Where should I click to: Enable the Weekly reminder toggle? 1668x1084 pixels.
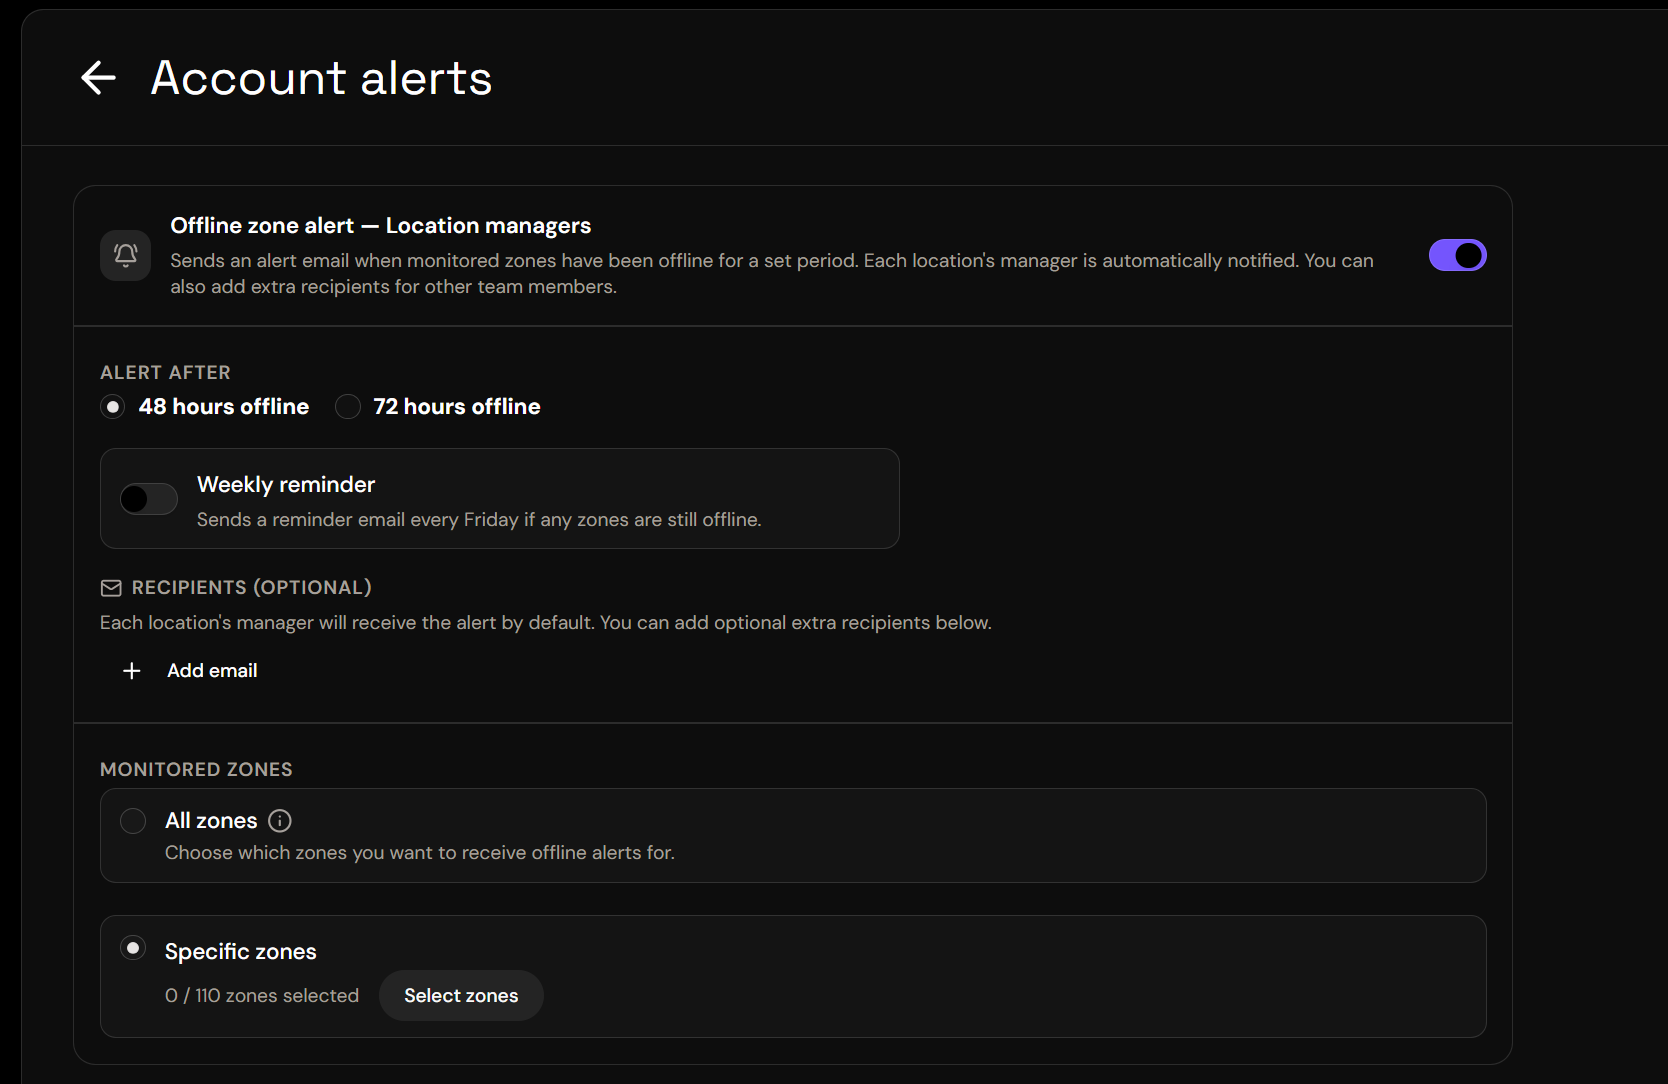pos(149,499)
